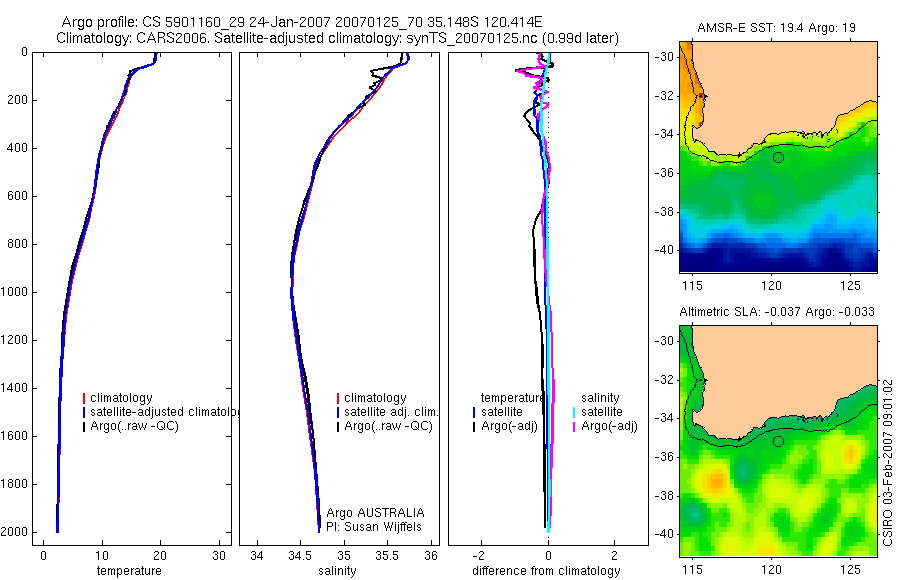
Task: Click -38 latitude tick on SLA map
Action: [665, 496]
